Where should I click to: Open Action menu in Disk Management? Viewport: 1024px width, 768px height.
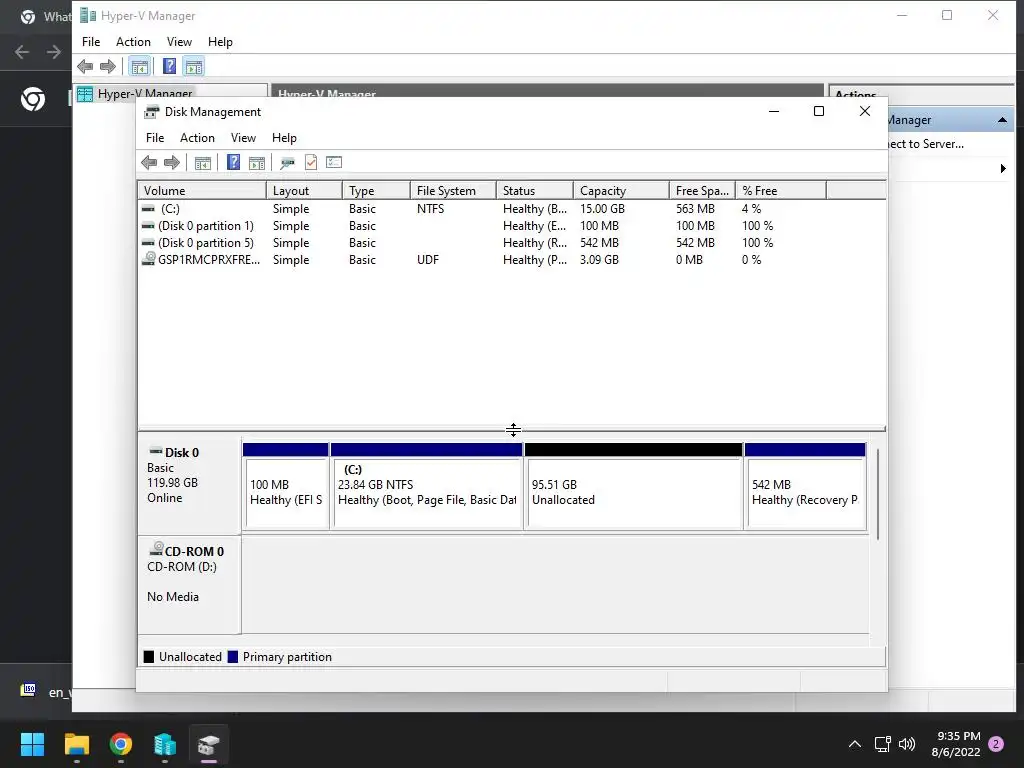tap(197, 138)
